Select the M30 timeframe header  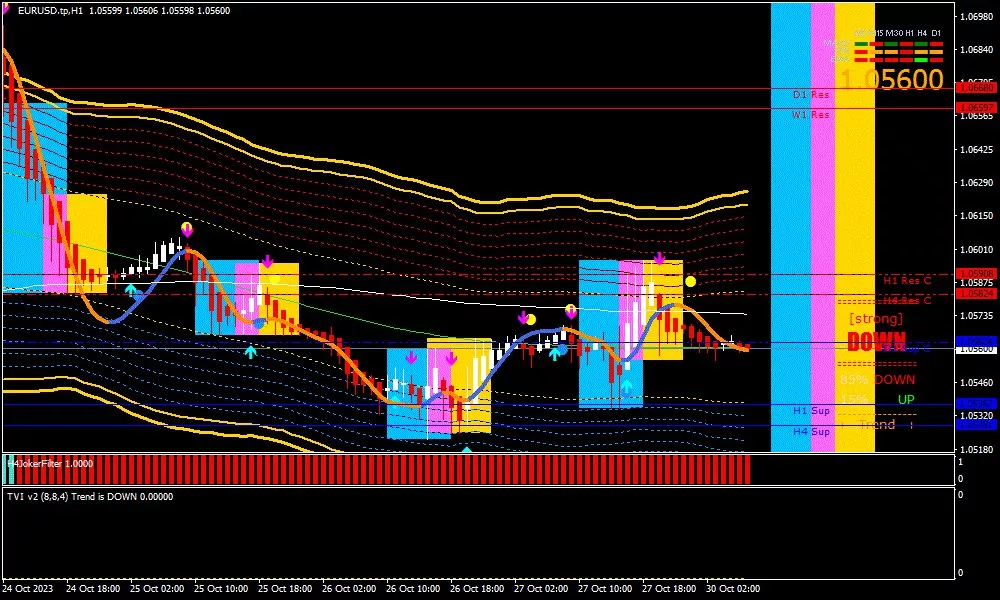(x=894, y=33)
